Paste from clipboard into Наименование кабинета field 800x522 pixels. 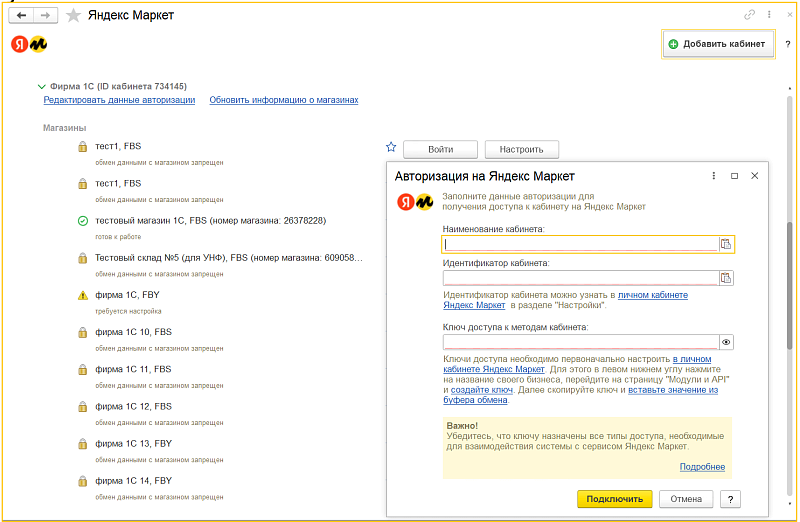coord(726,244)
